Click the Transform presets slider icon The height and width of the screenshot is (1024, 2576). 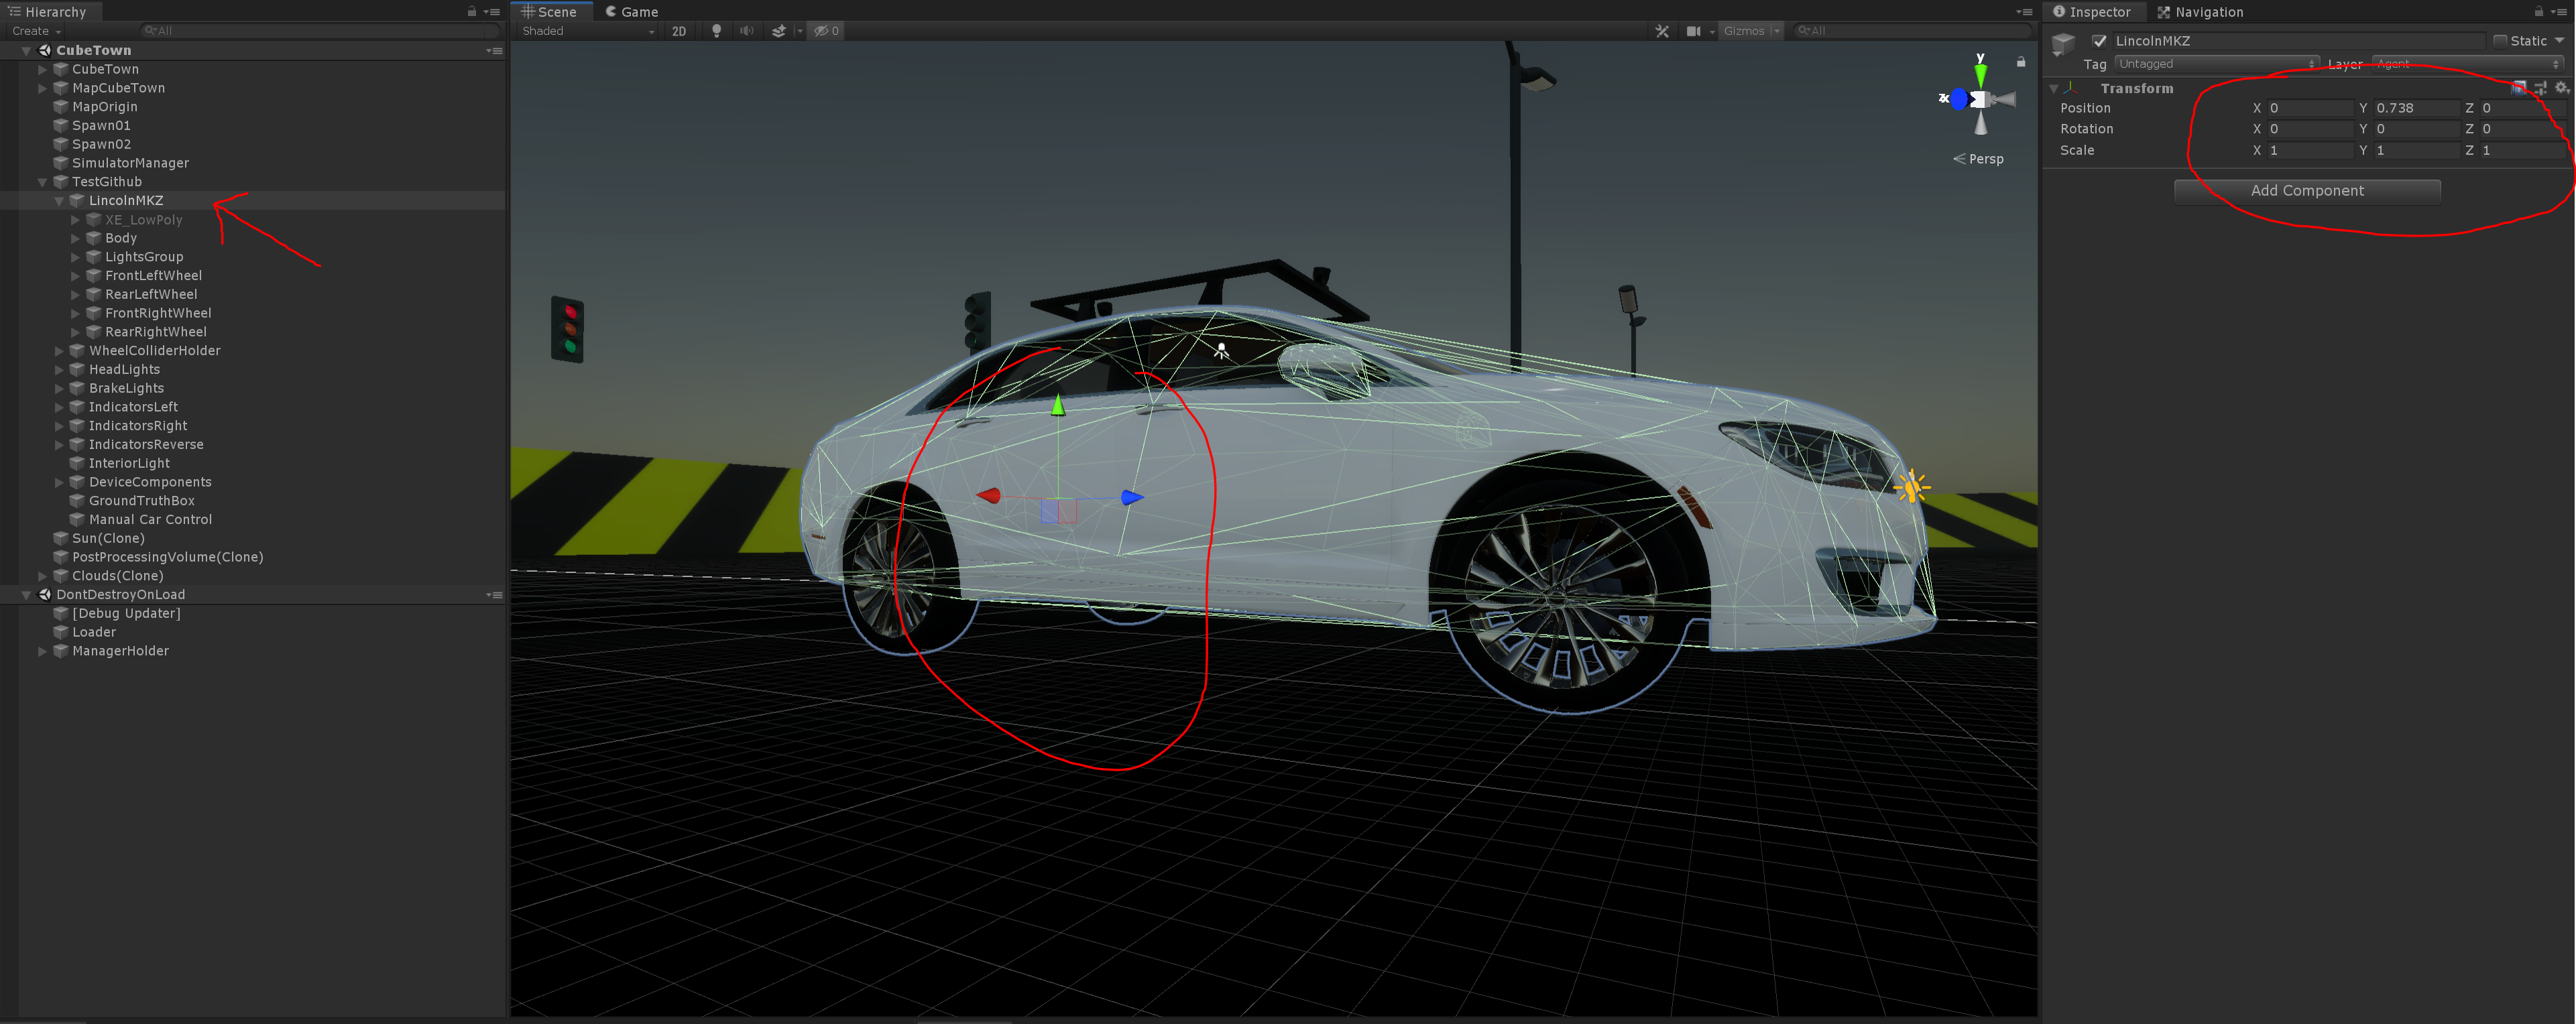click(x=2540, y=88)
